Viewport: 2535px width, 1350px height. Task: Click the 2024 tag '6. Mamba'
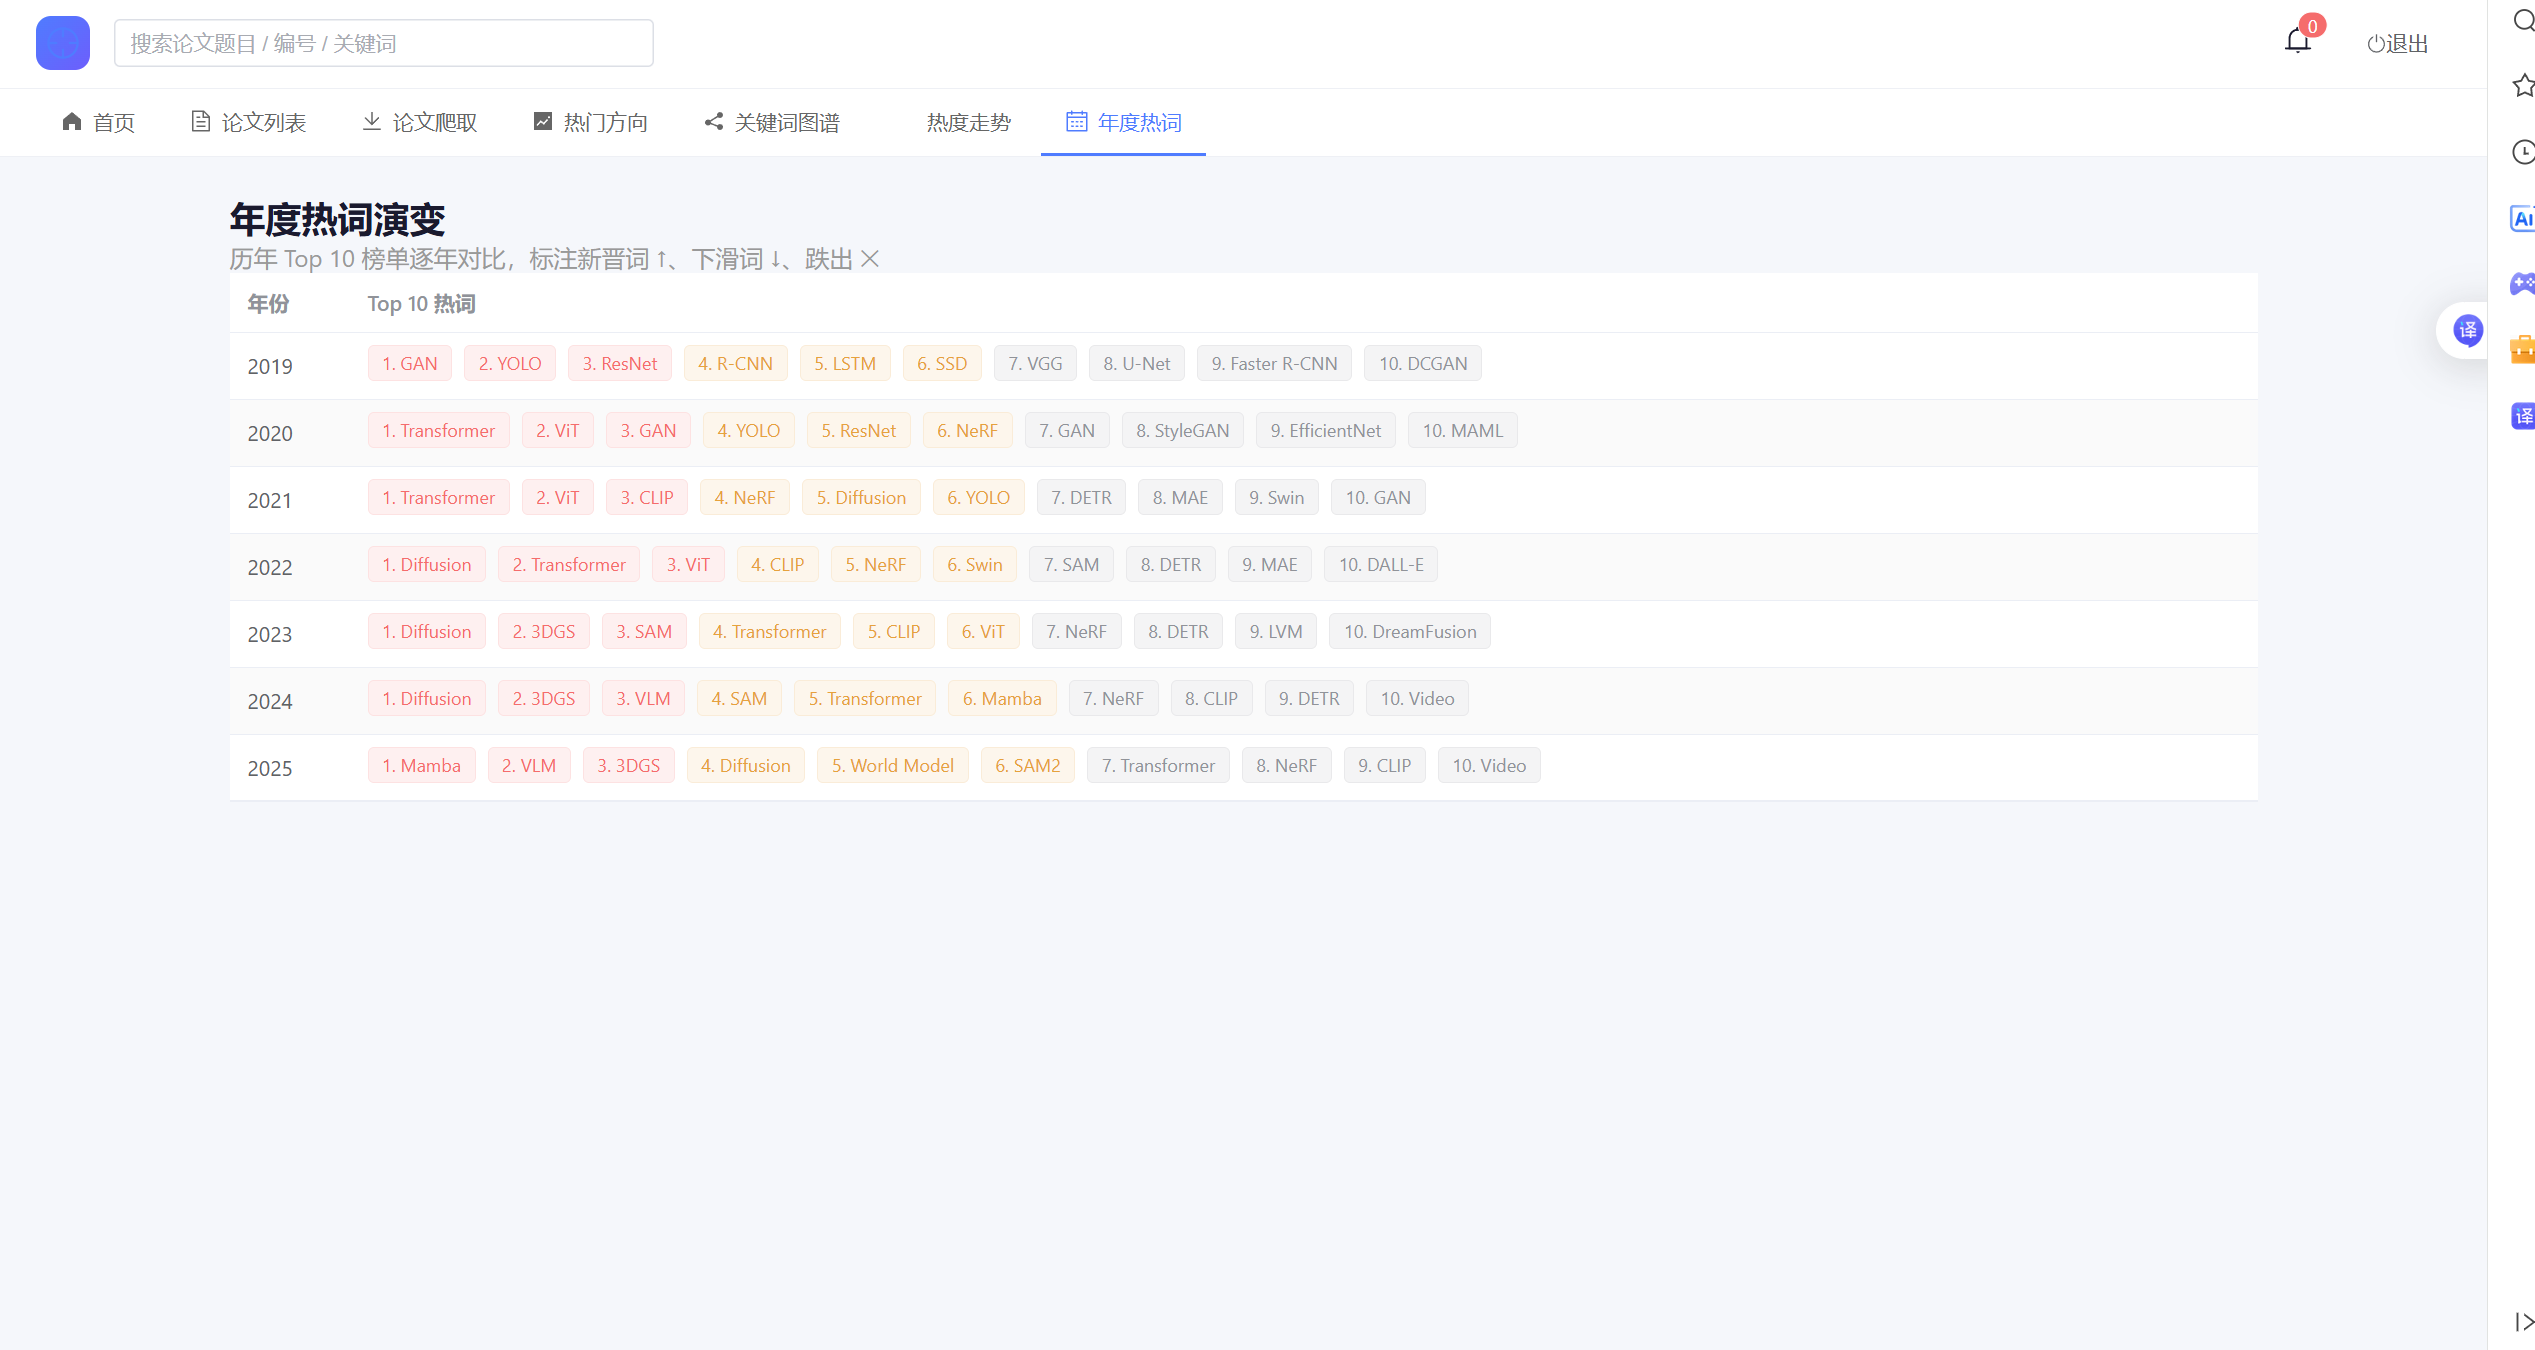coord(1002,699)
